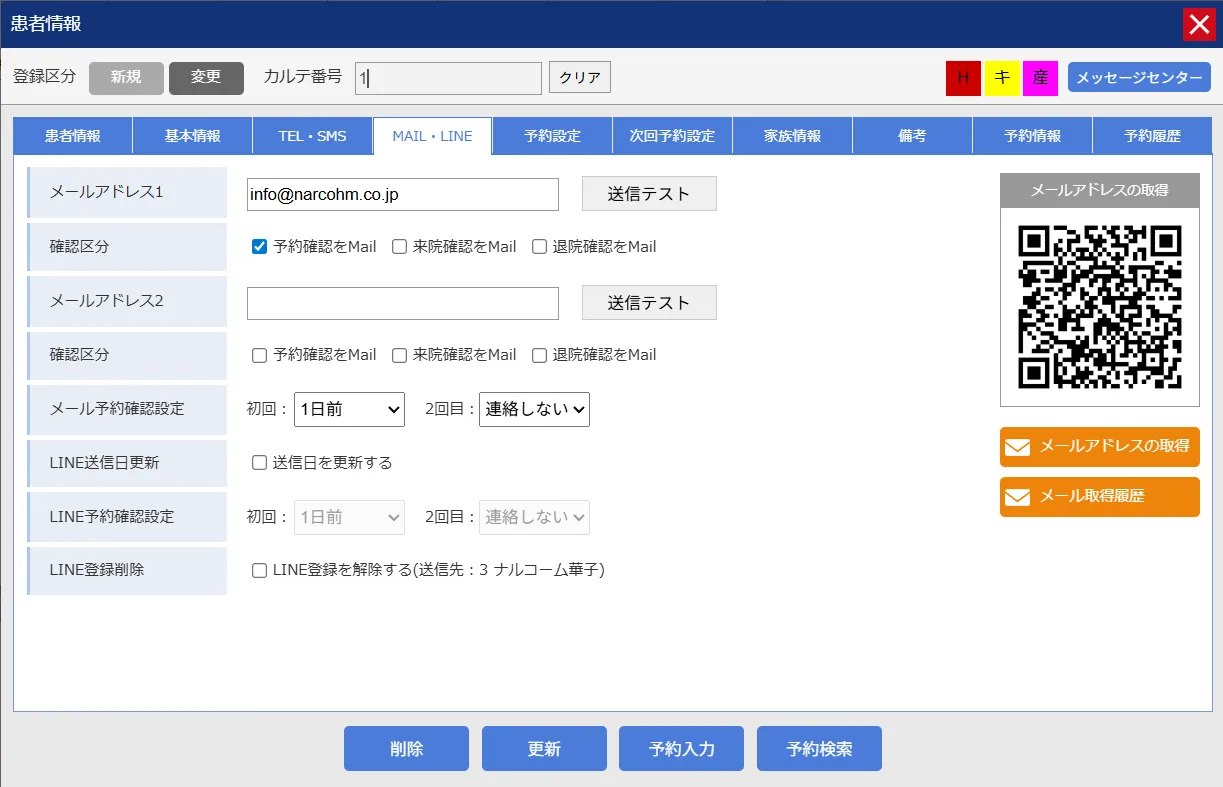Close the 患者情報 dialog with red X
This screenshot has height=787, width=1223.
(x=1198, y=24)
